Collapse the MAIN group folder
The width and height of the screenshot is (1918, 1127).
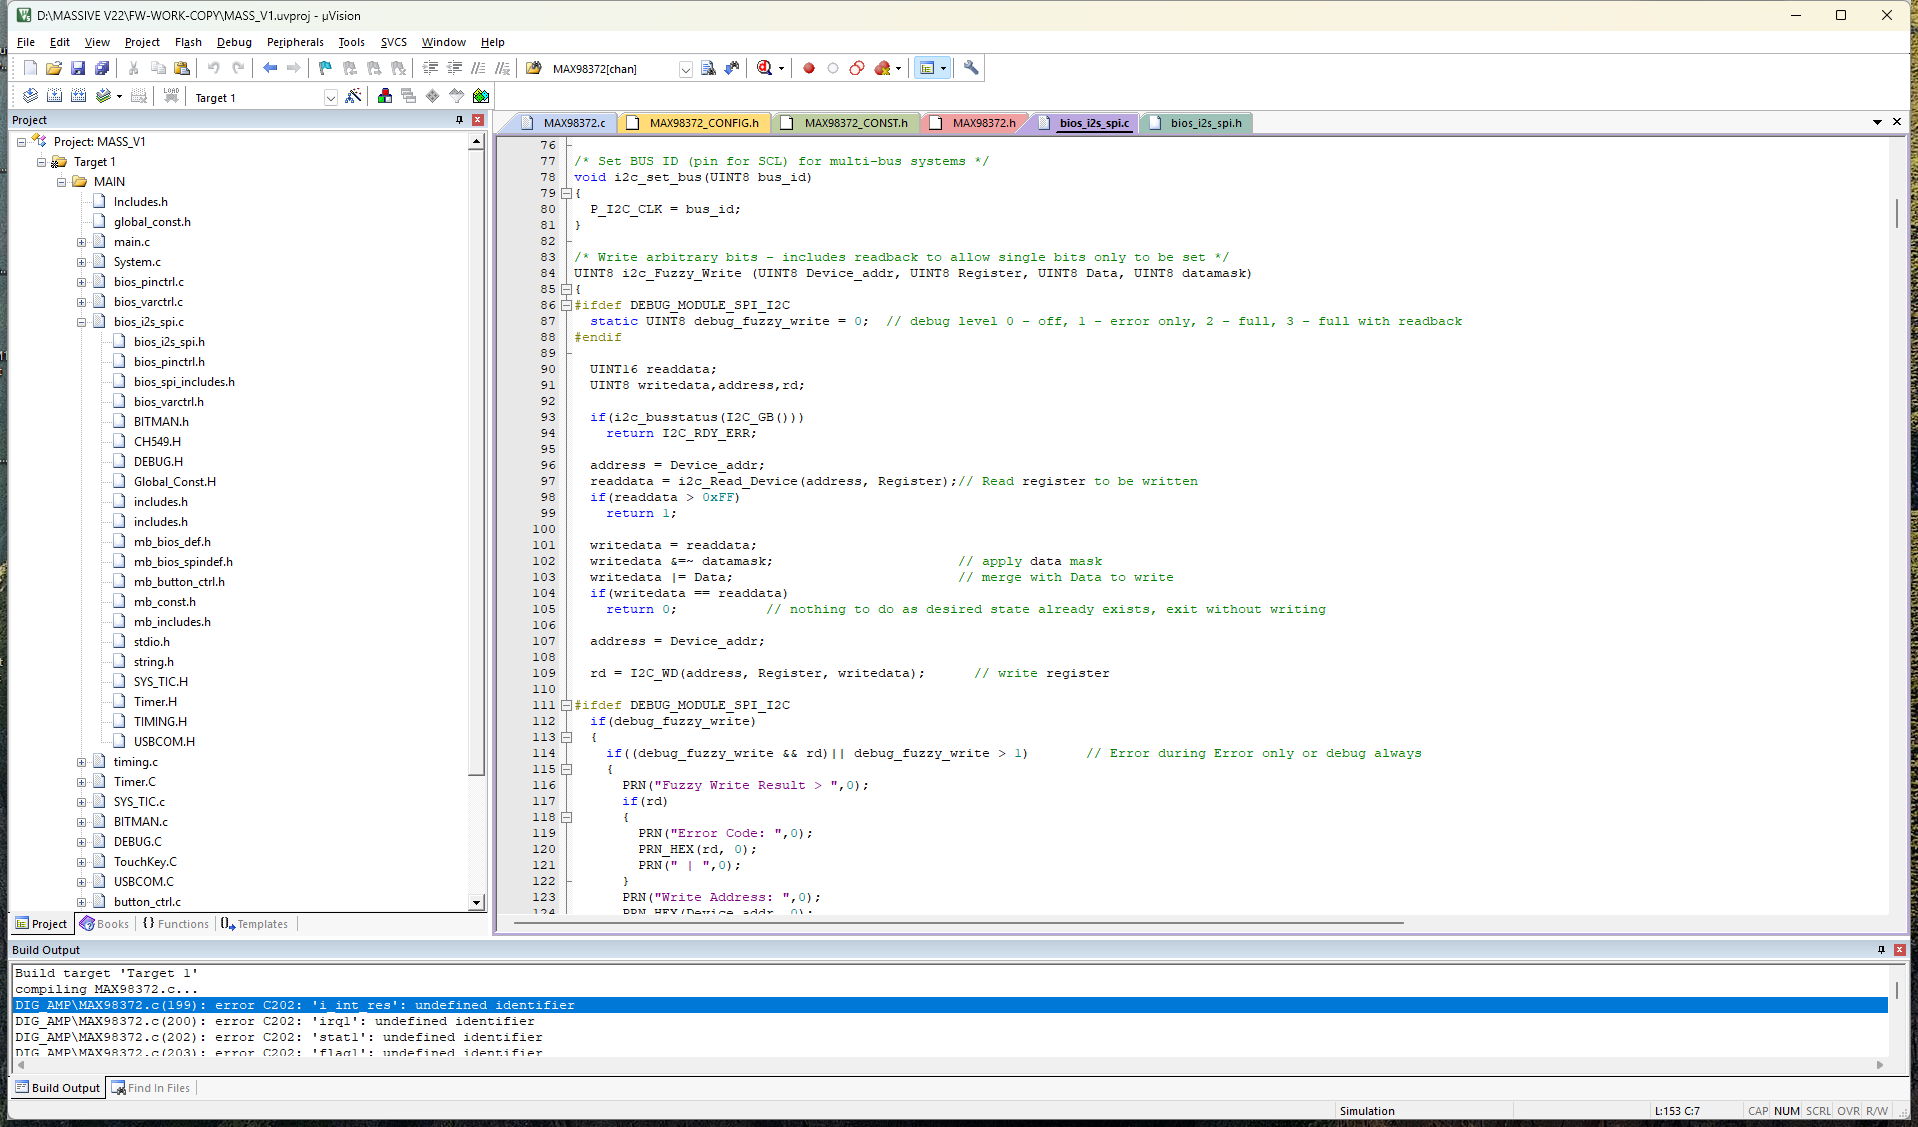62,182
